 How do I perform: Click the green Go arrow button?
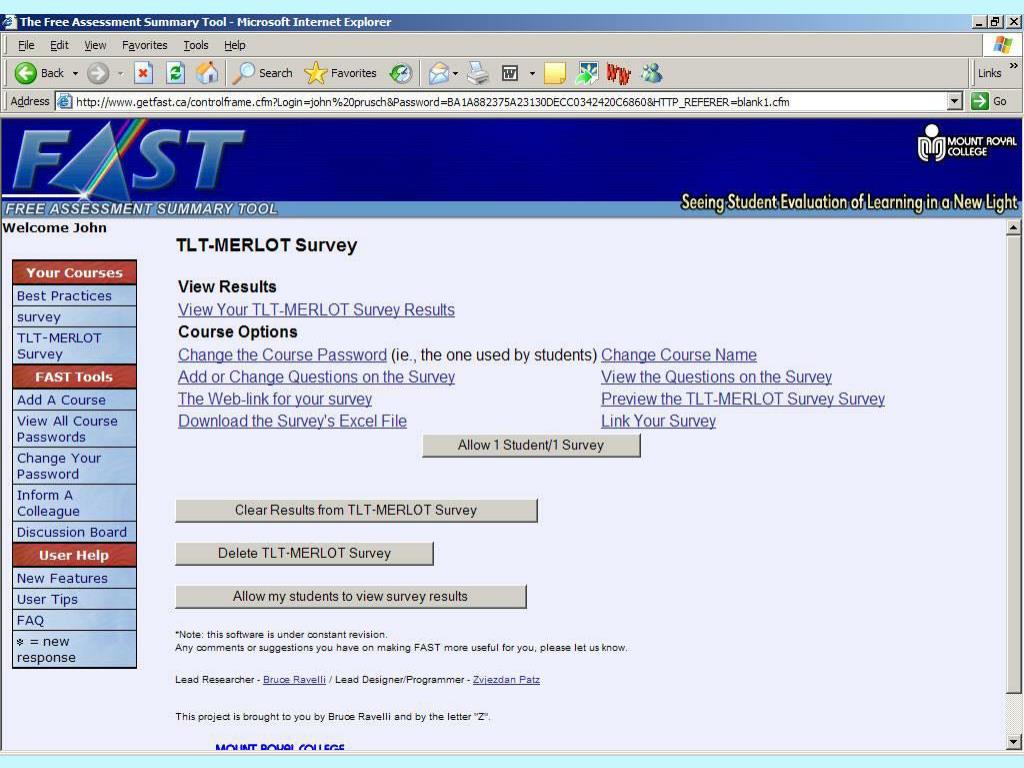click(x=980, y=101)
